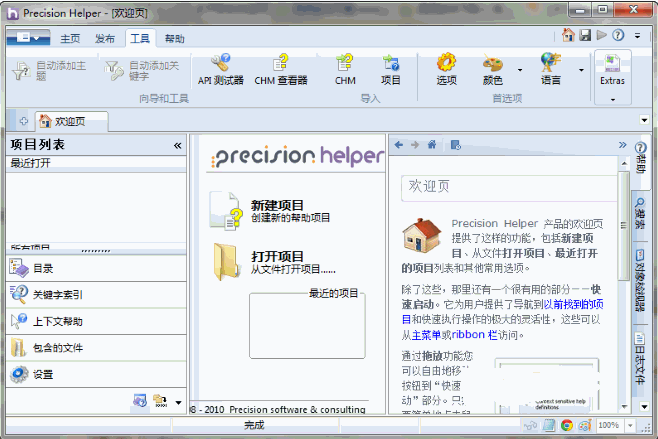This screenshot has height=439, width=658.
Task: Open the application menu button
Action: (28, 38)
